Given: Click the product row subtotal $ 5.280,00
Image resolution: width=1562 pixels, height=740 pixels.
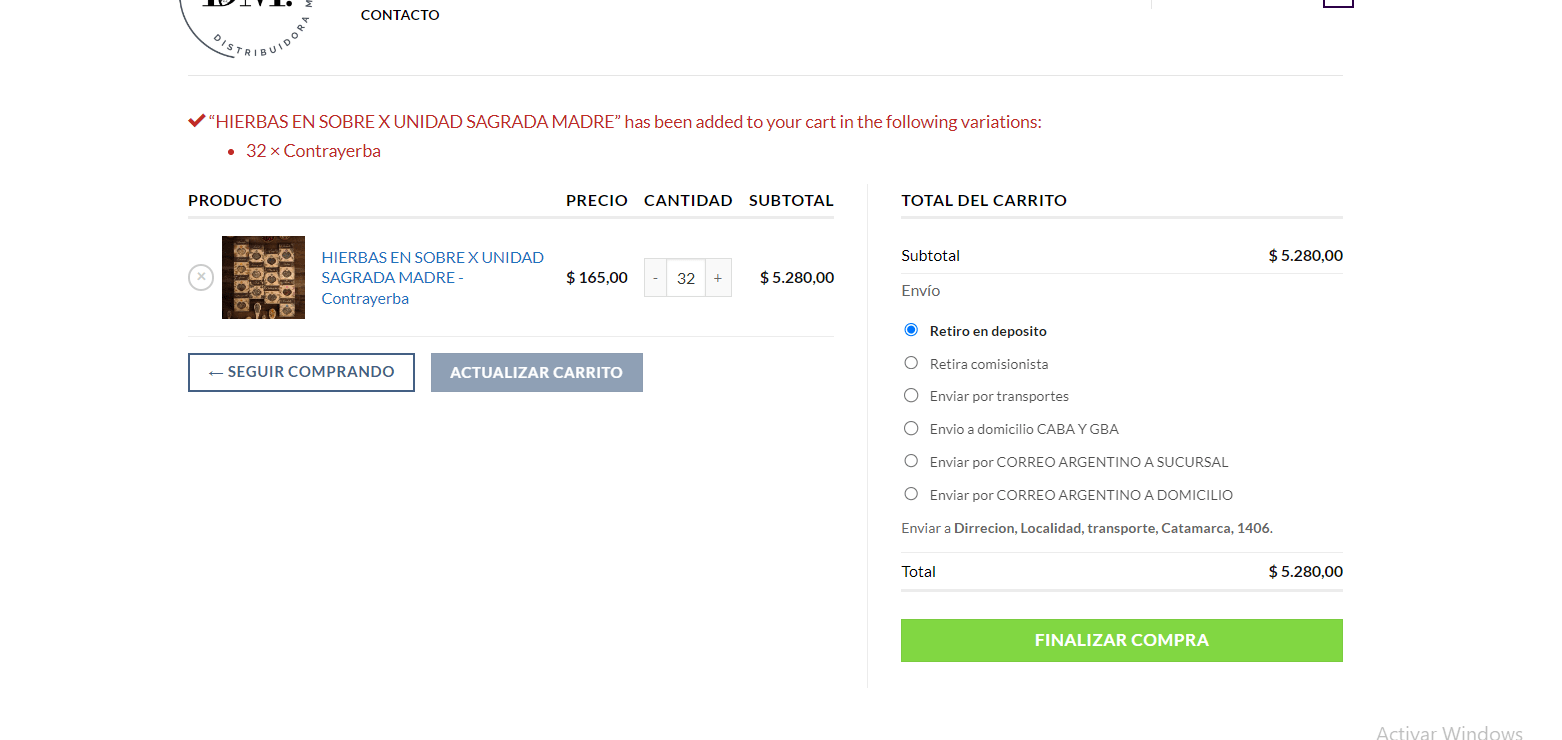Looking at the screenshot, I should click(x=797, y=278).
